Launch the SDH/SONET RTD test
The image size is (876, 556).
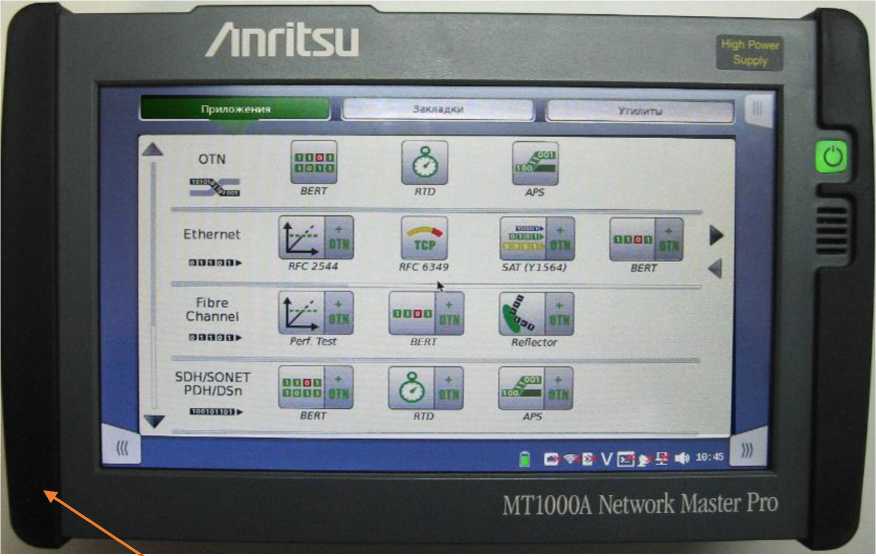[x=425, y=388]
